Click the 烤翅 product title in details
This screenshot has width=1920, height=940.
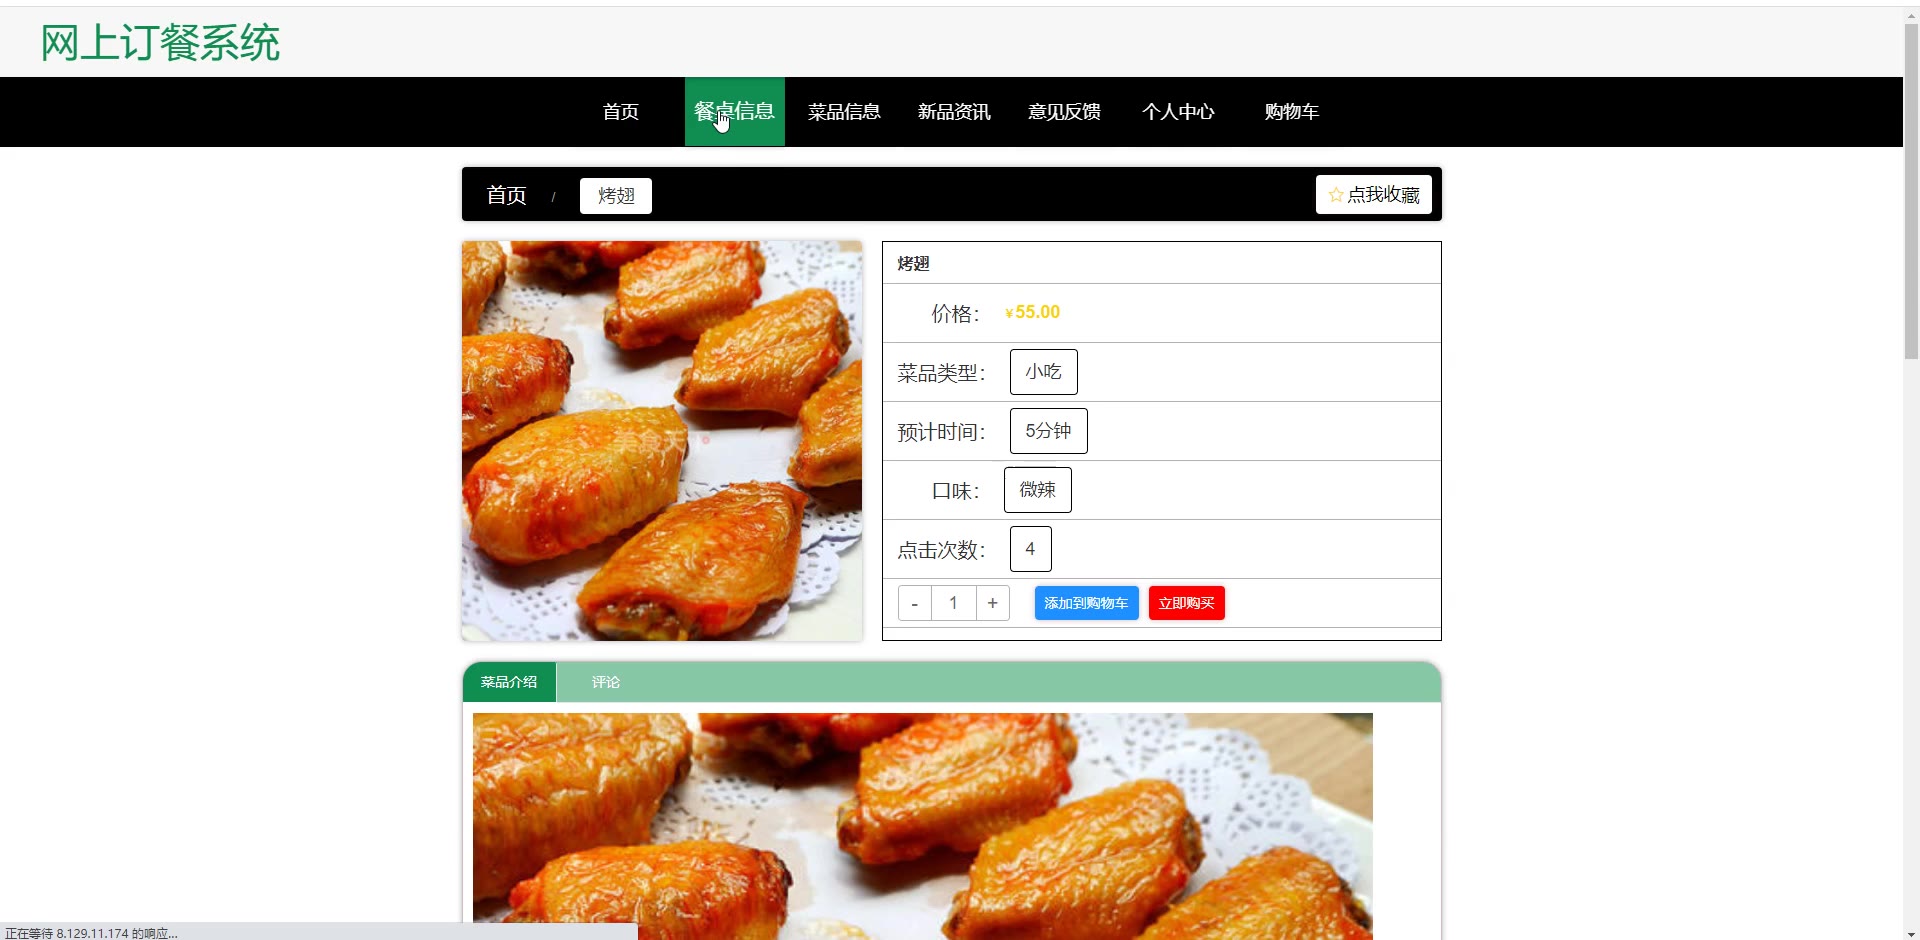click(x=913, y=264)
